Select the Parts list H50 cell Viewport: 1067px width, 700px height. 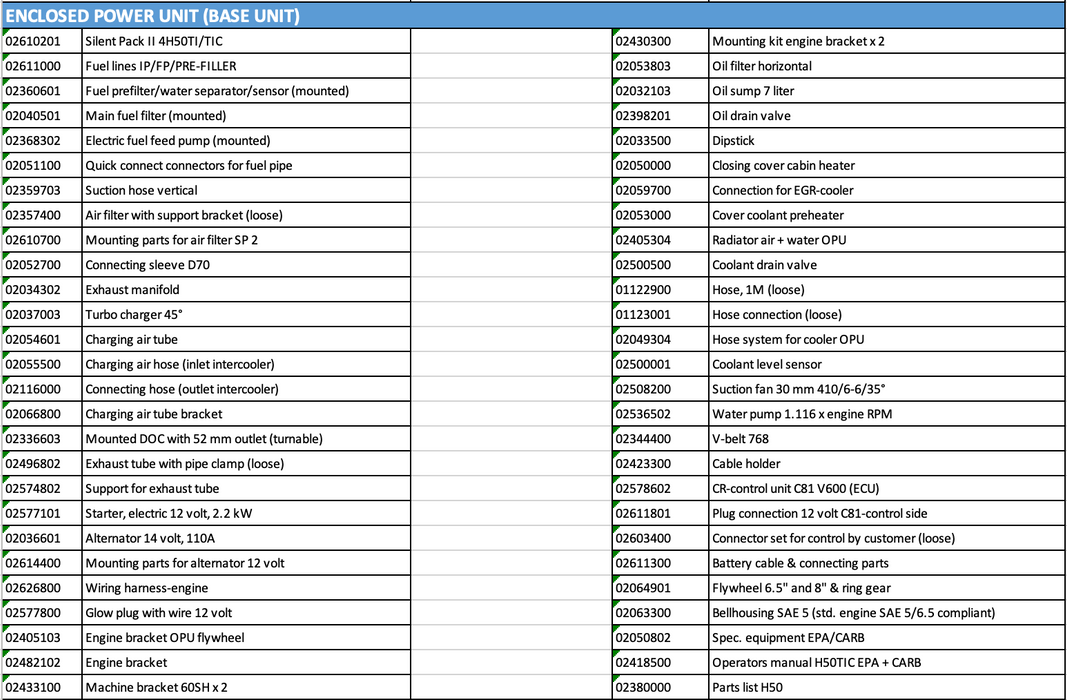pyautogui.click(x=885, y=688)
